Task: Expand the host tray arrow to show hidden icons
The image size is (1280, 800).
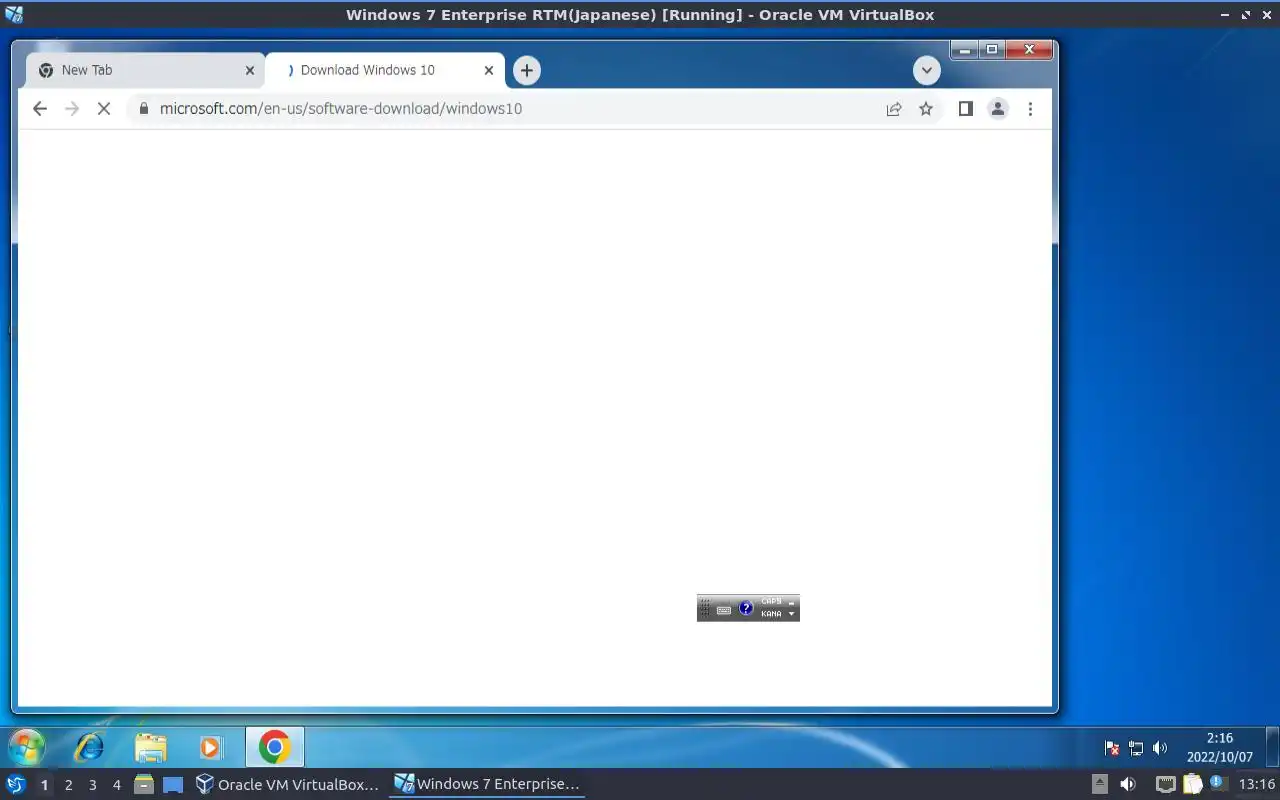Action: tap(1099, 785)
